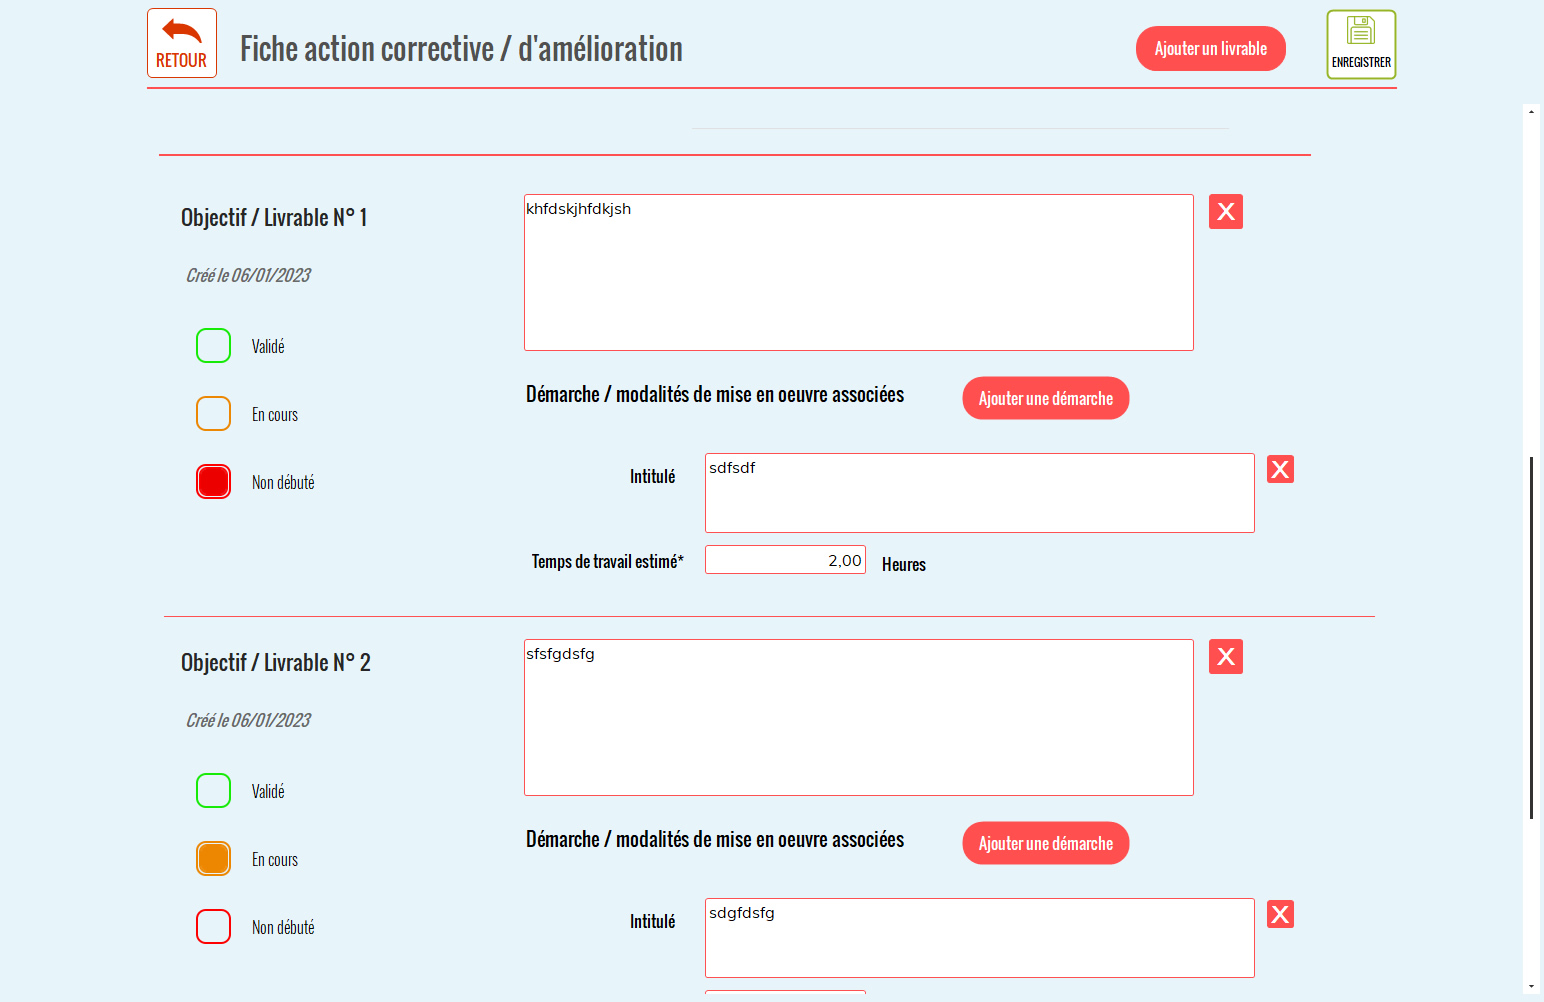Toggle En cours orange box for Livrable 2
This screenshot has height=1002, width=1544.
click(214, 859)
